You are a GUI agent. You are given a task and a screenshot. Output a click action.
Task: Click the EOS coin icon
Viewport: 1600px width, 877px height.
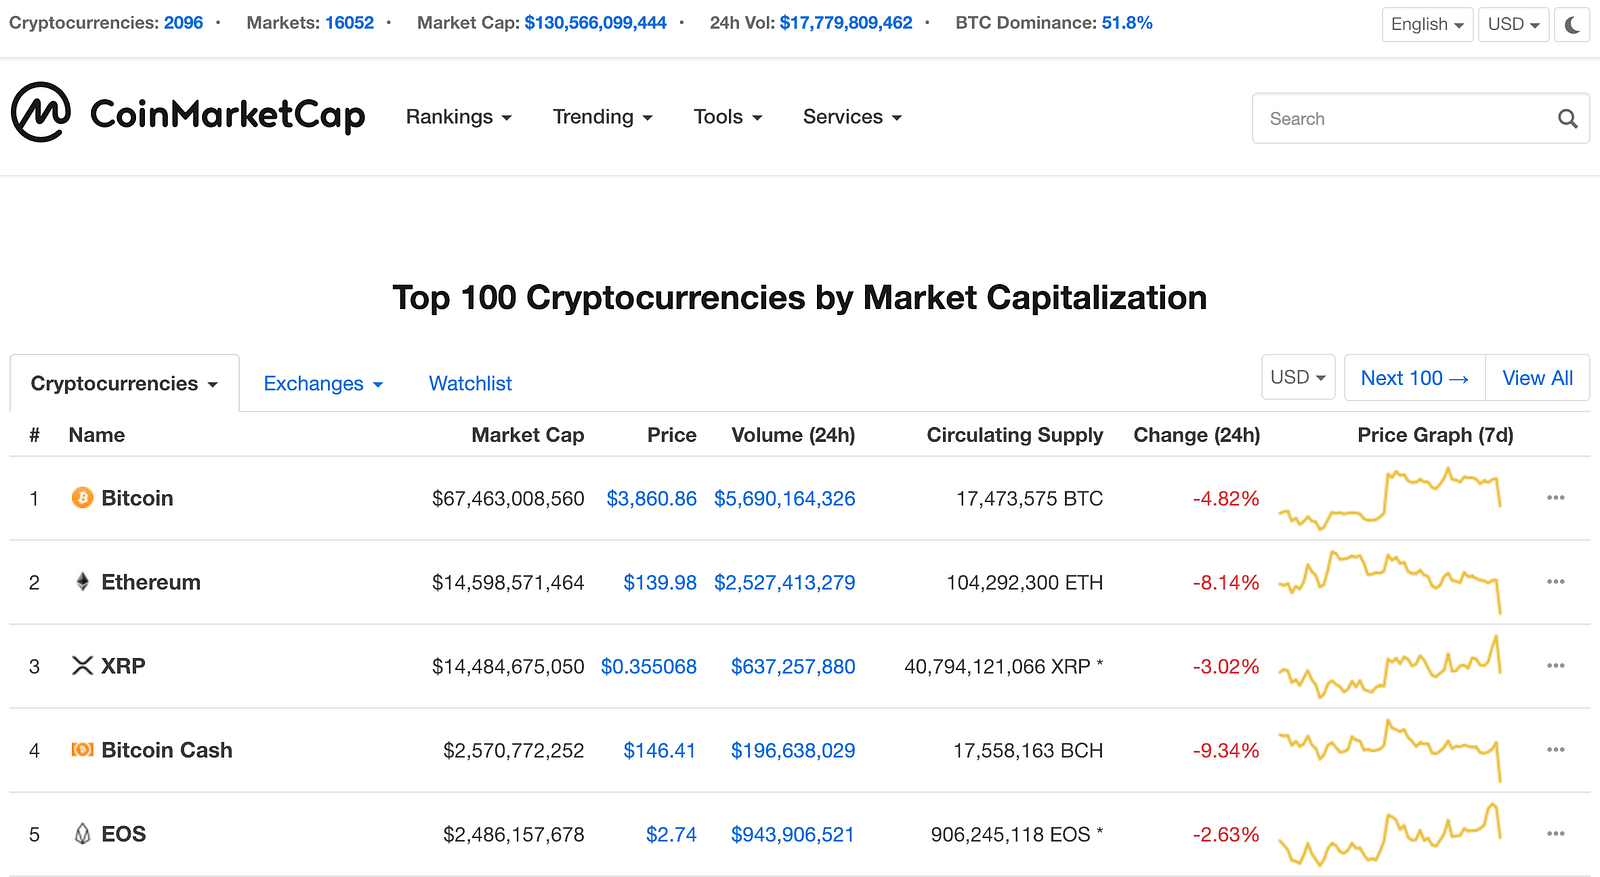click(82, 834)
